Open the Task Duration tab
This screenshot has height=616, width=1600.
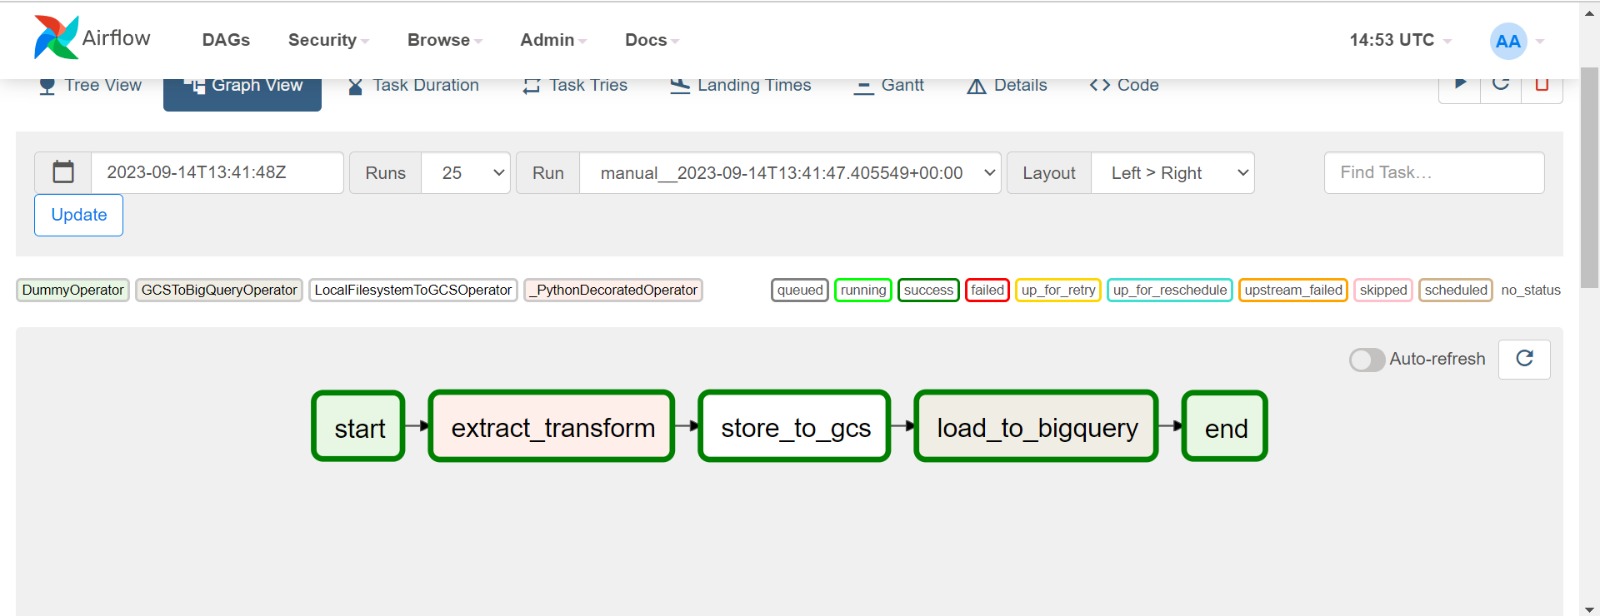(413, 86)
